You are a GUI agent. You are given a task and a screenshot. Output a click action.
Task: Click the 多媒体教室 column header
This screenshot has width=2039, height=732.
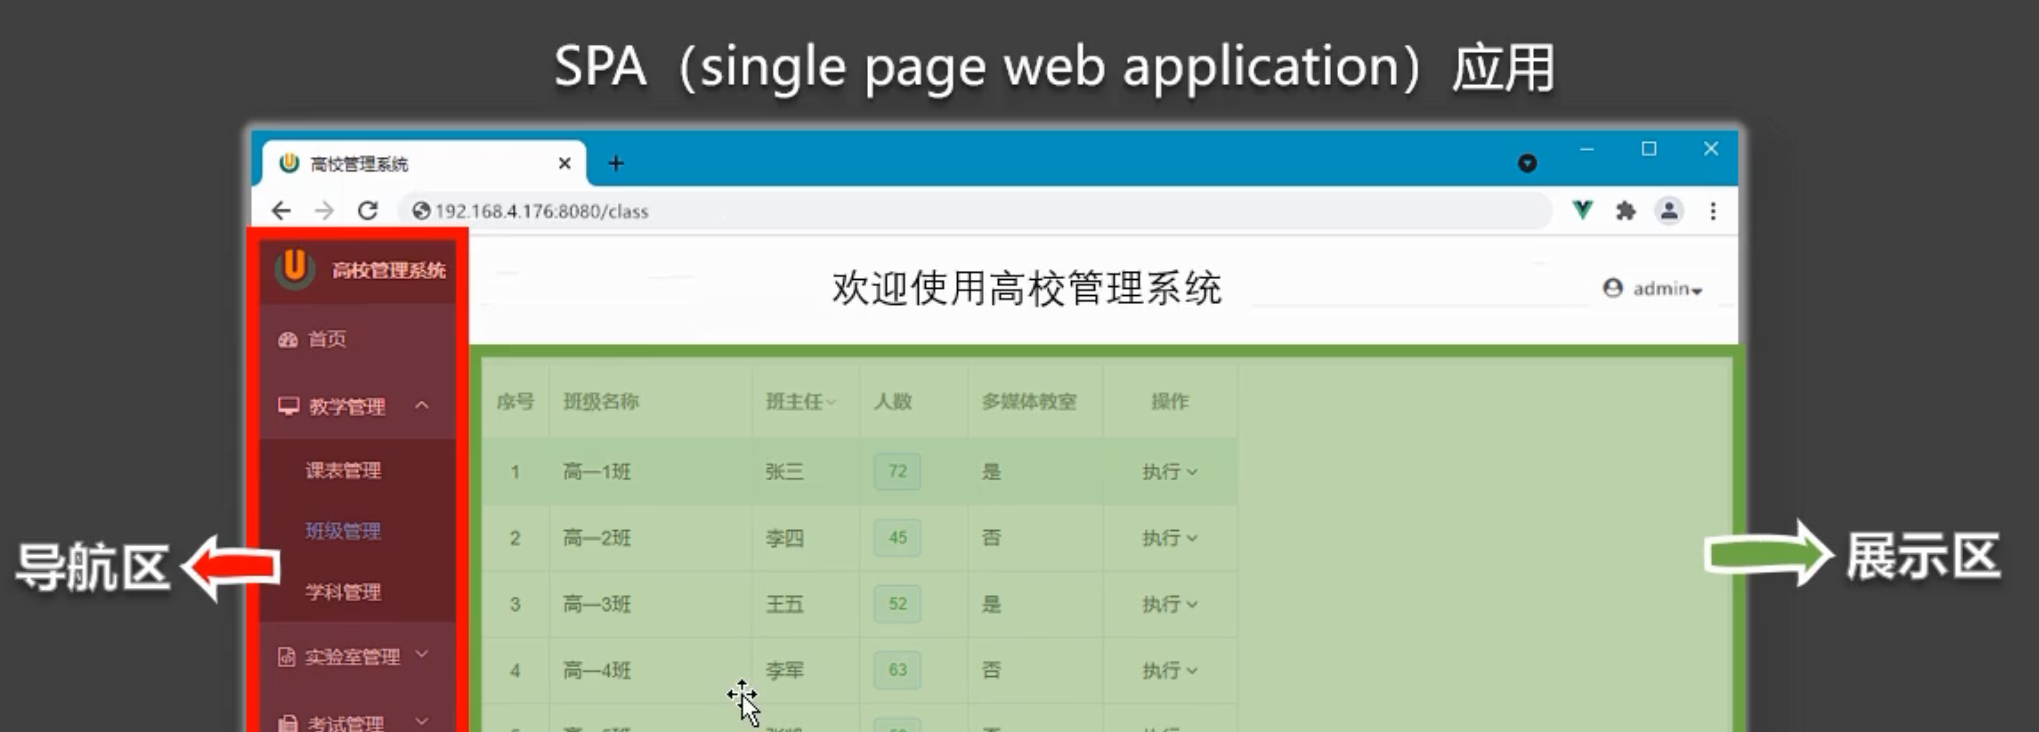tap(1029, 401)
